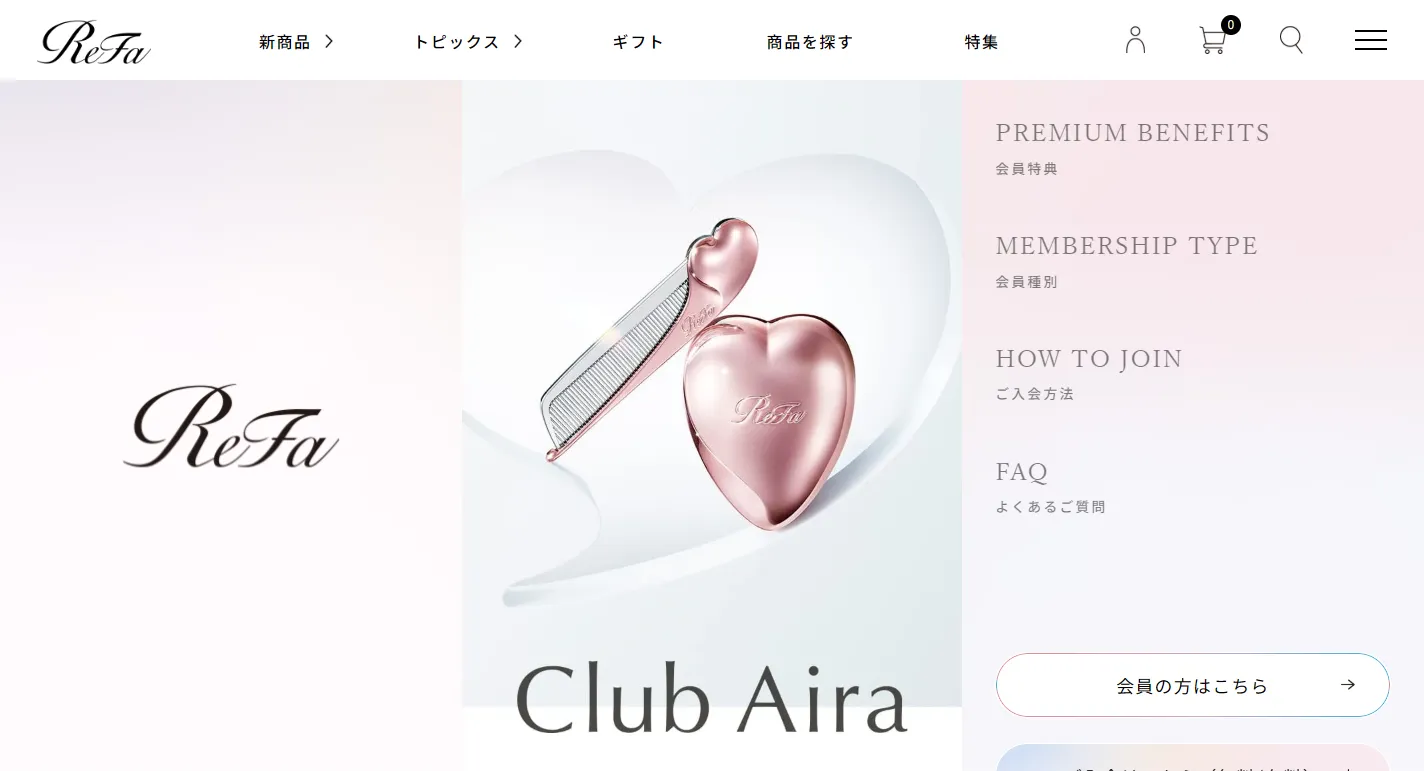The image size is (1424, 771).
Task: Expand the 新商品 chevron
Action: 329,41
